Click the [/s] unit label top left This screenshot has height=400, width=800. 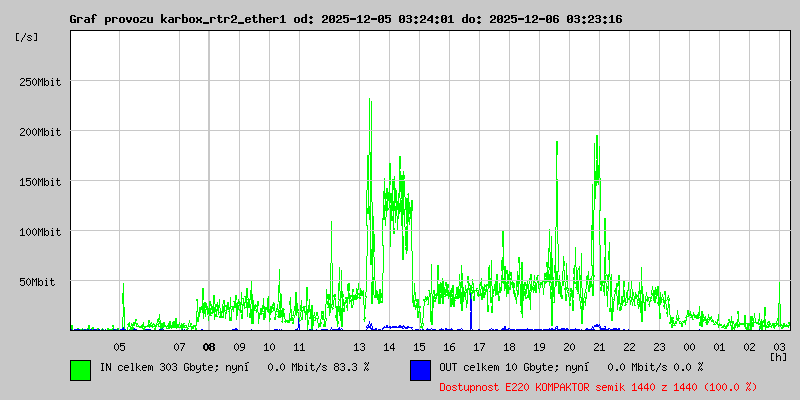27,36
